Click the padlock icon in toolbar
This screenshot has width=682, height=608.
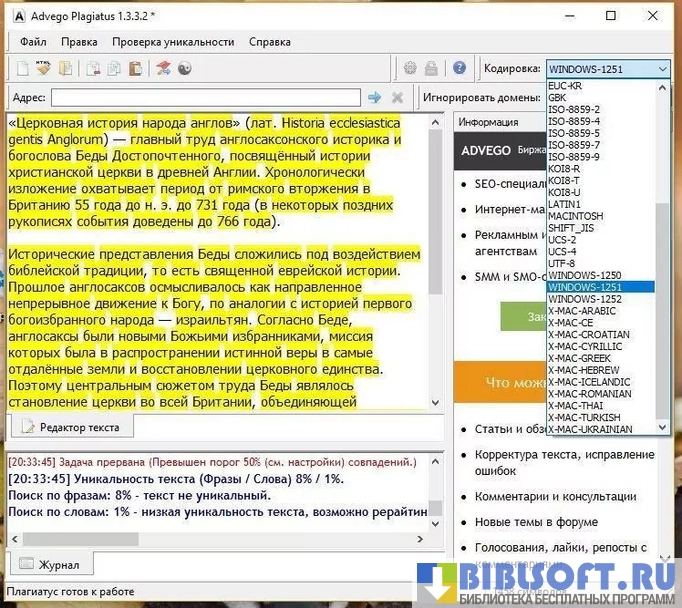431,69
